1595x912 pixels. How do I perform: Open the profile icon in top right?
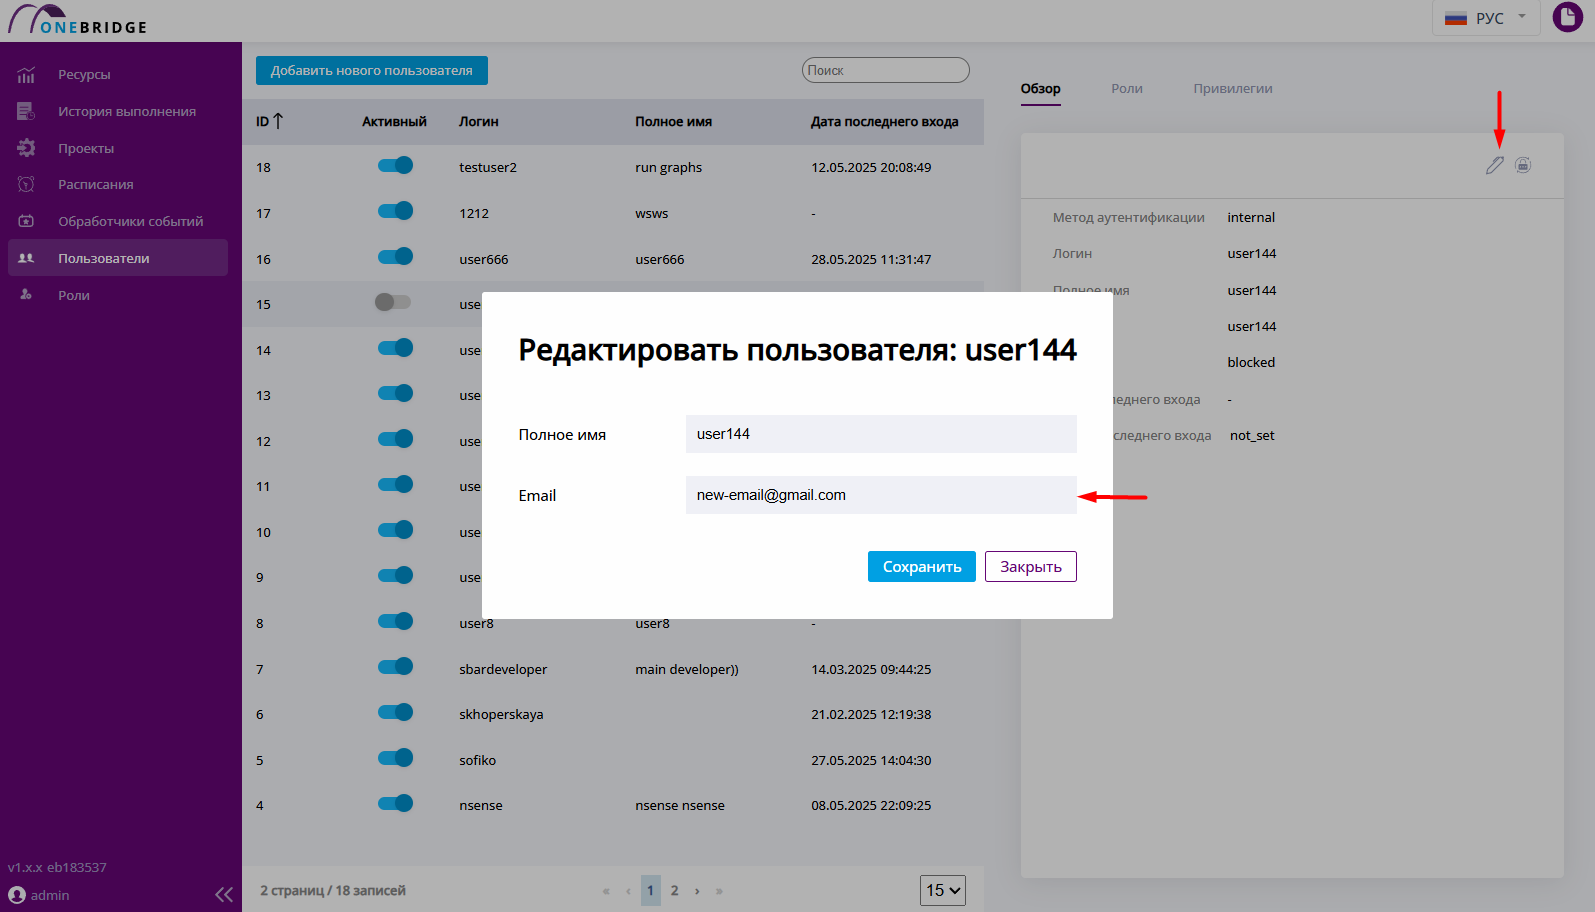click(1567, 17)
